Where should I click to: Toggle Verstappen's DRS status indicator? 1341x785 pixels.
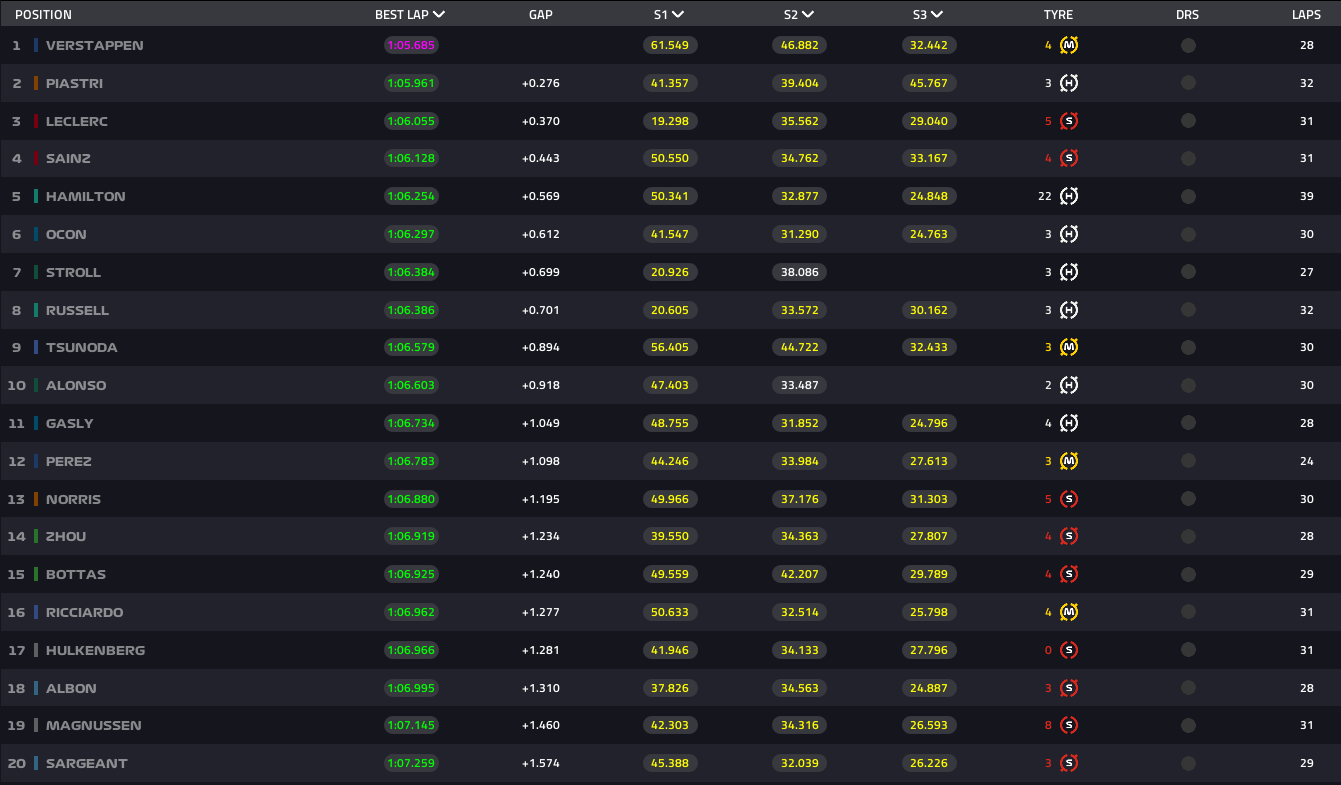pyautogui.click(x=1188, y=45)
